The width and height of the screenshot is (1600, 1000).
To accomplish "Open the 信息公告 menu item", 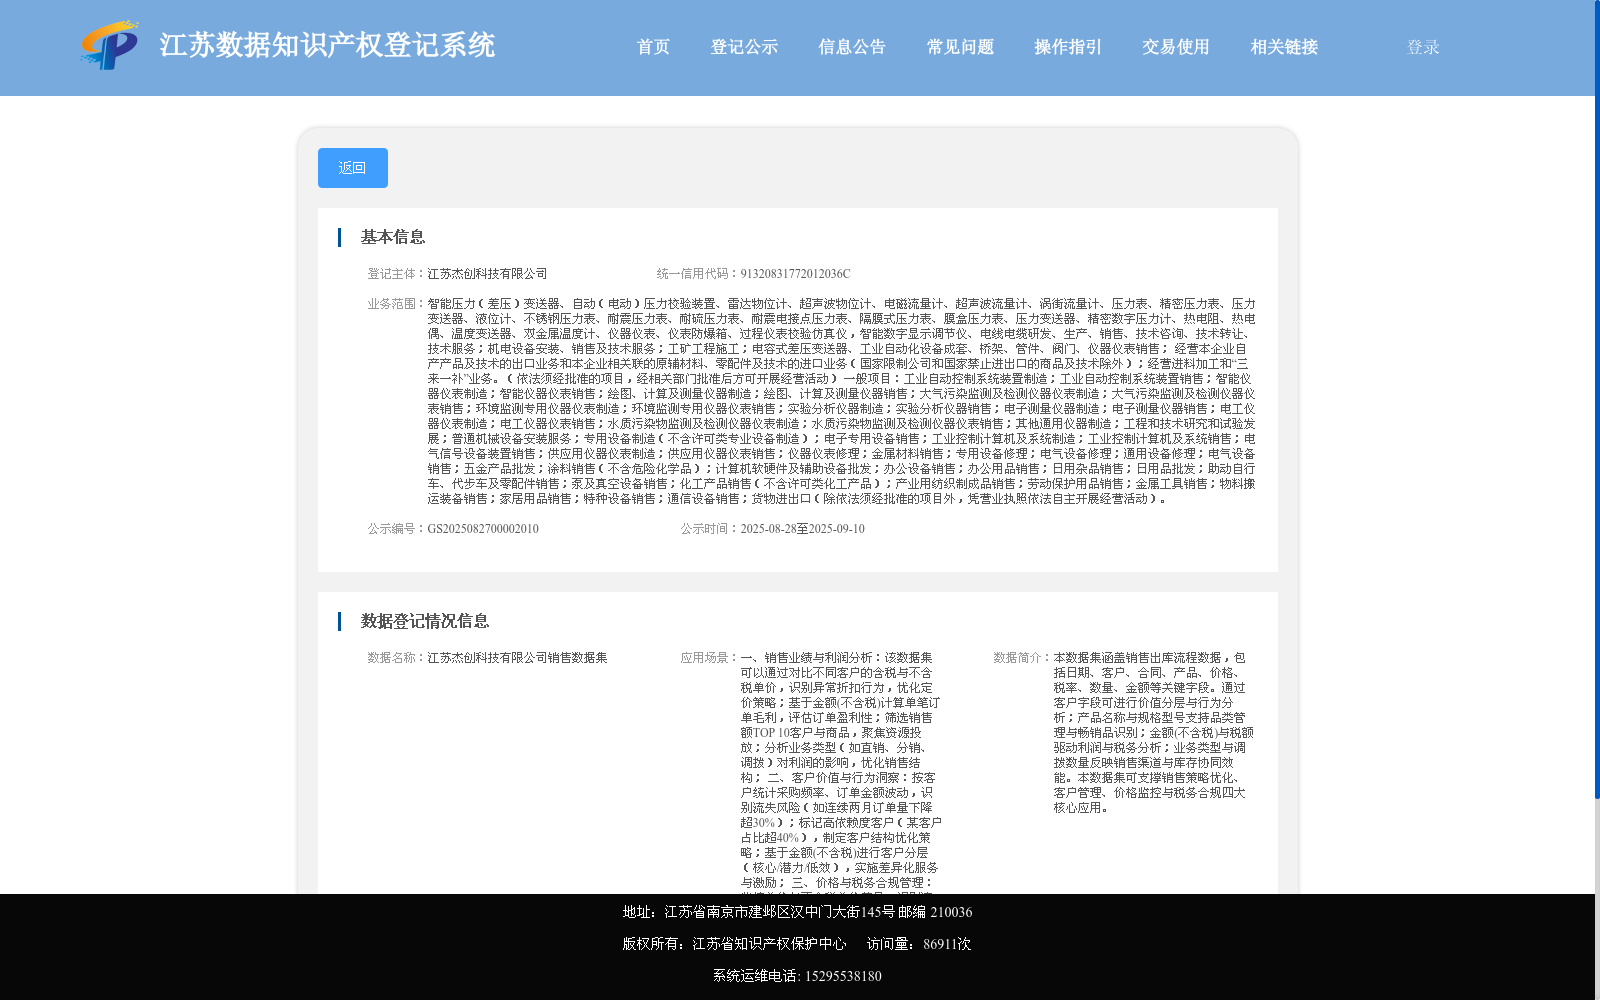I will (x=853, y=47).
